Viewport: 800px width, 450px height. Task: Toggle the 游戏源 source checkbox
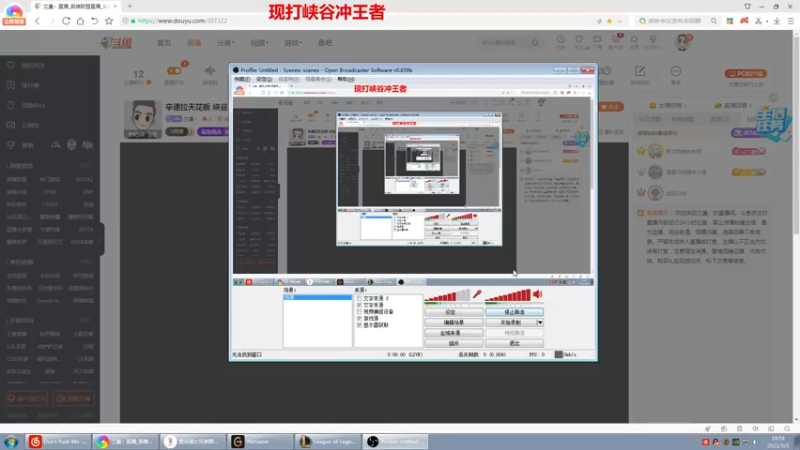(359, 318)
